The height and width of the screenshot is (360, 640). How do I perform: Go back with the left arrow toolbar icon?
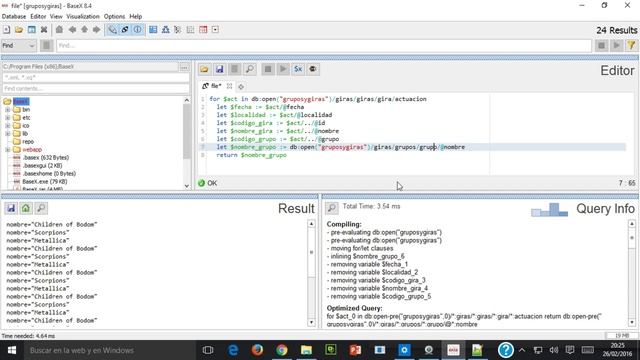click(72, 30)
